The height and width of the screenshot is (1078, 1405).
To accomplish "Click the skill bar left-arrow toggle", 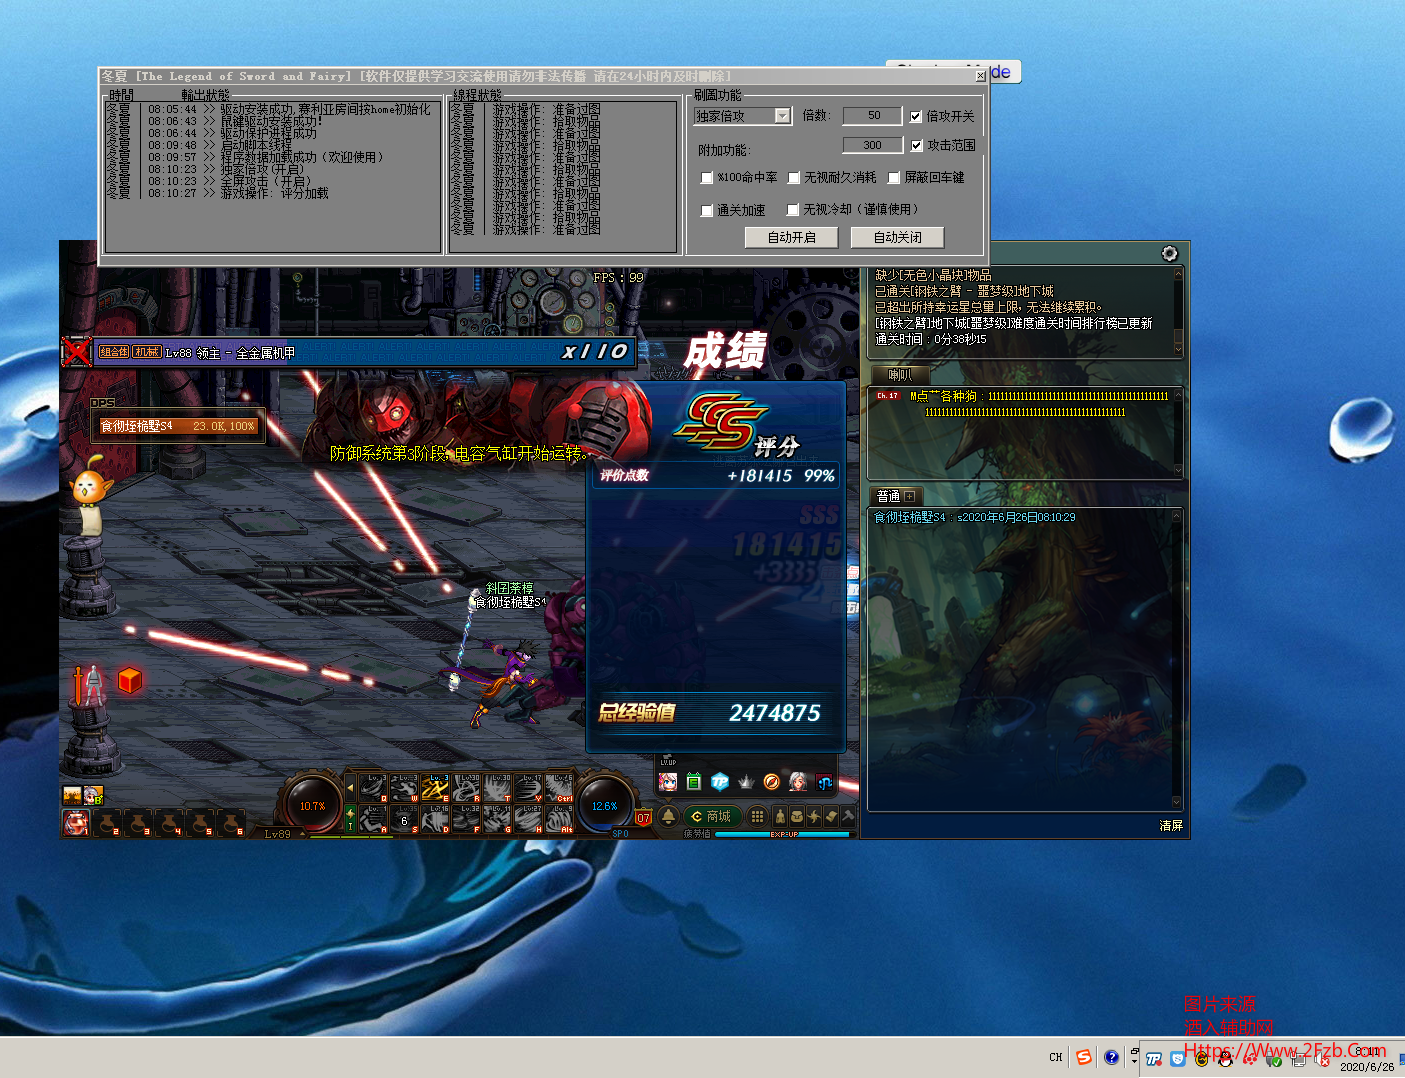I will (350, 788).
